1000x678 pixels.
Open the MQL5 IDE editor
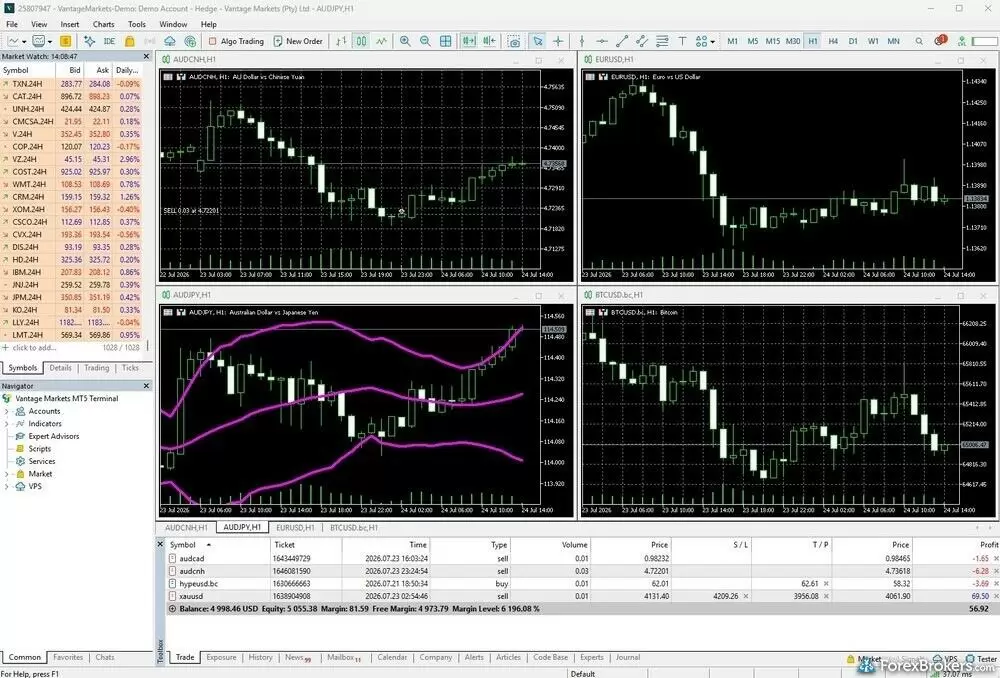click(109, 41)
